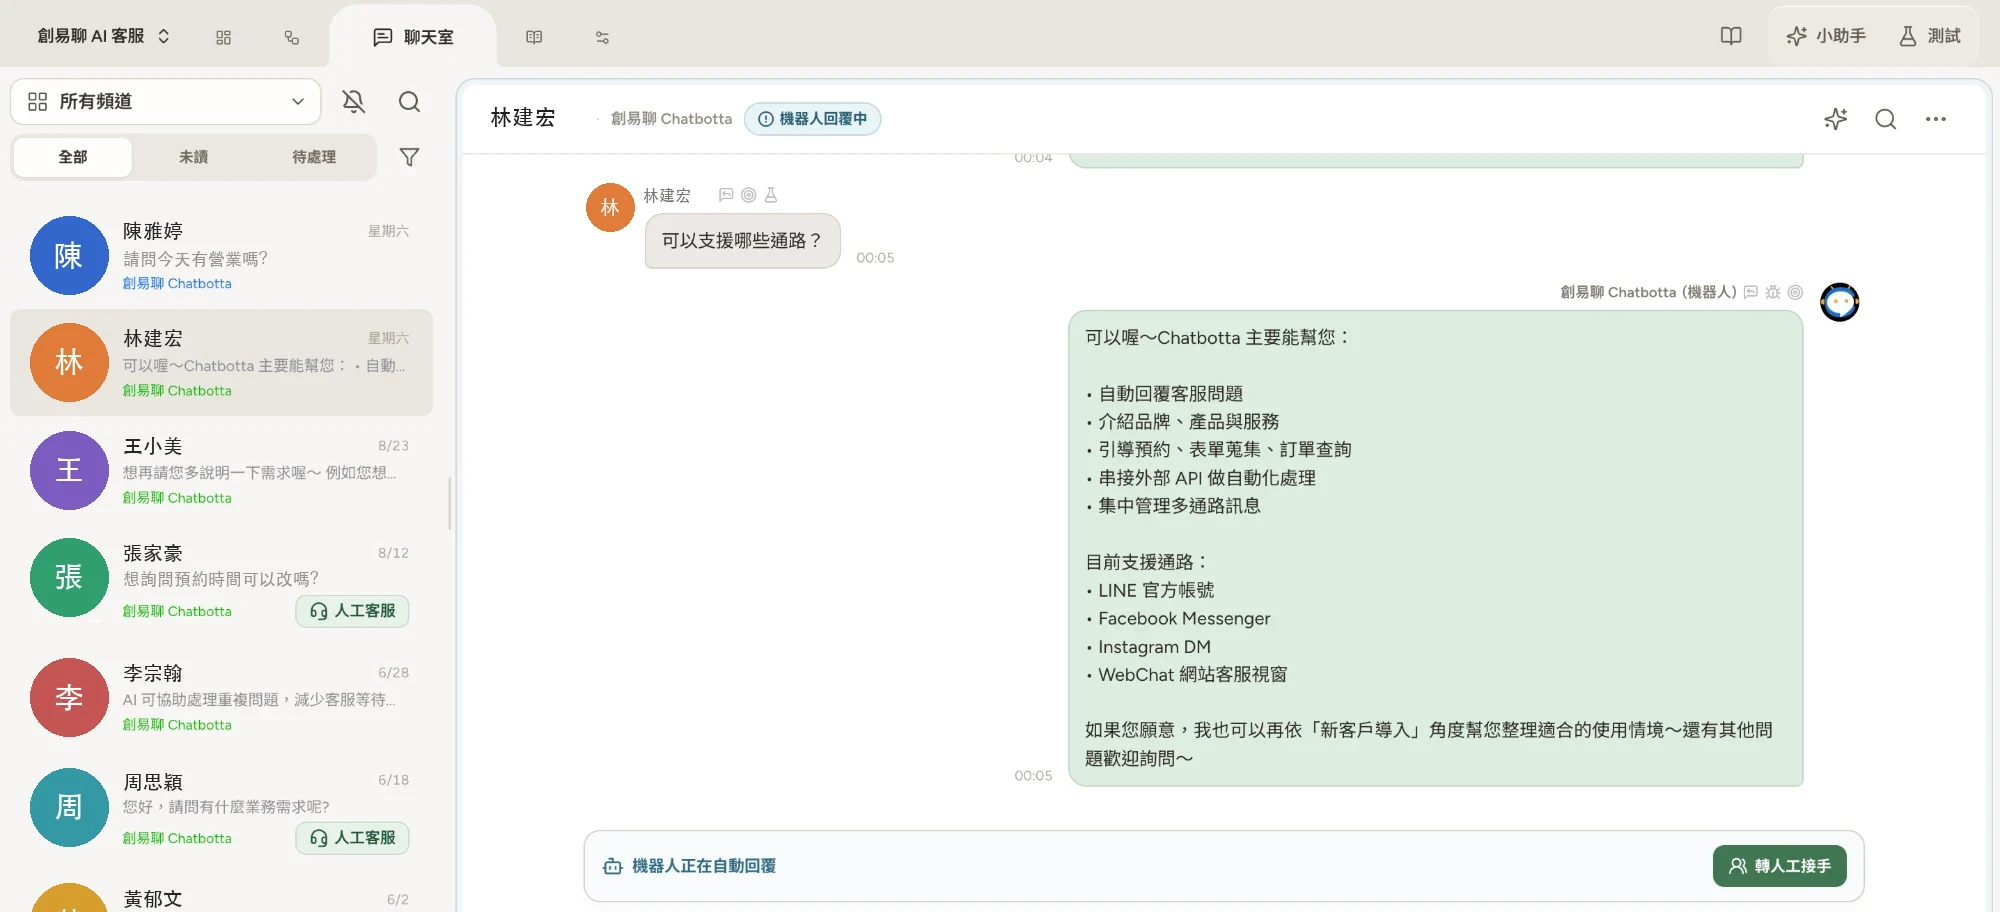Open the grid dashboard icon in top bar
Screen dimensions: 2000x912
[x=223, y=37]
